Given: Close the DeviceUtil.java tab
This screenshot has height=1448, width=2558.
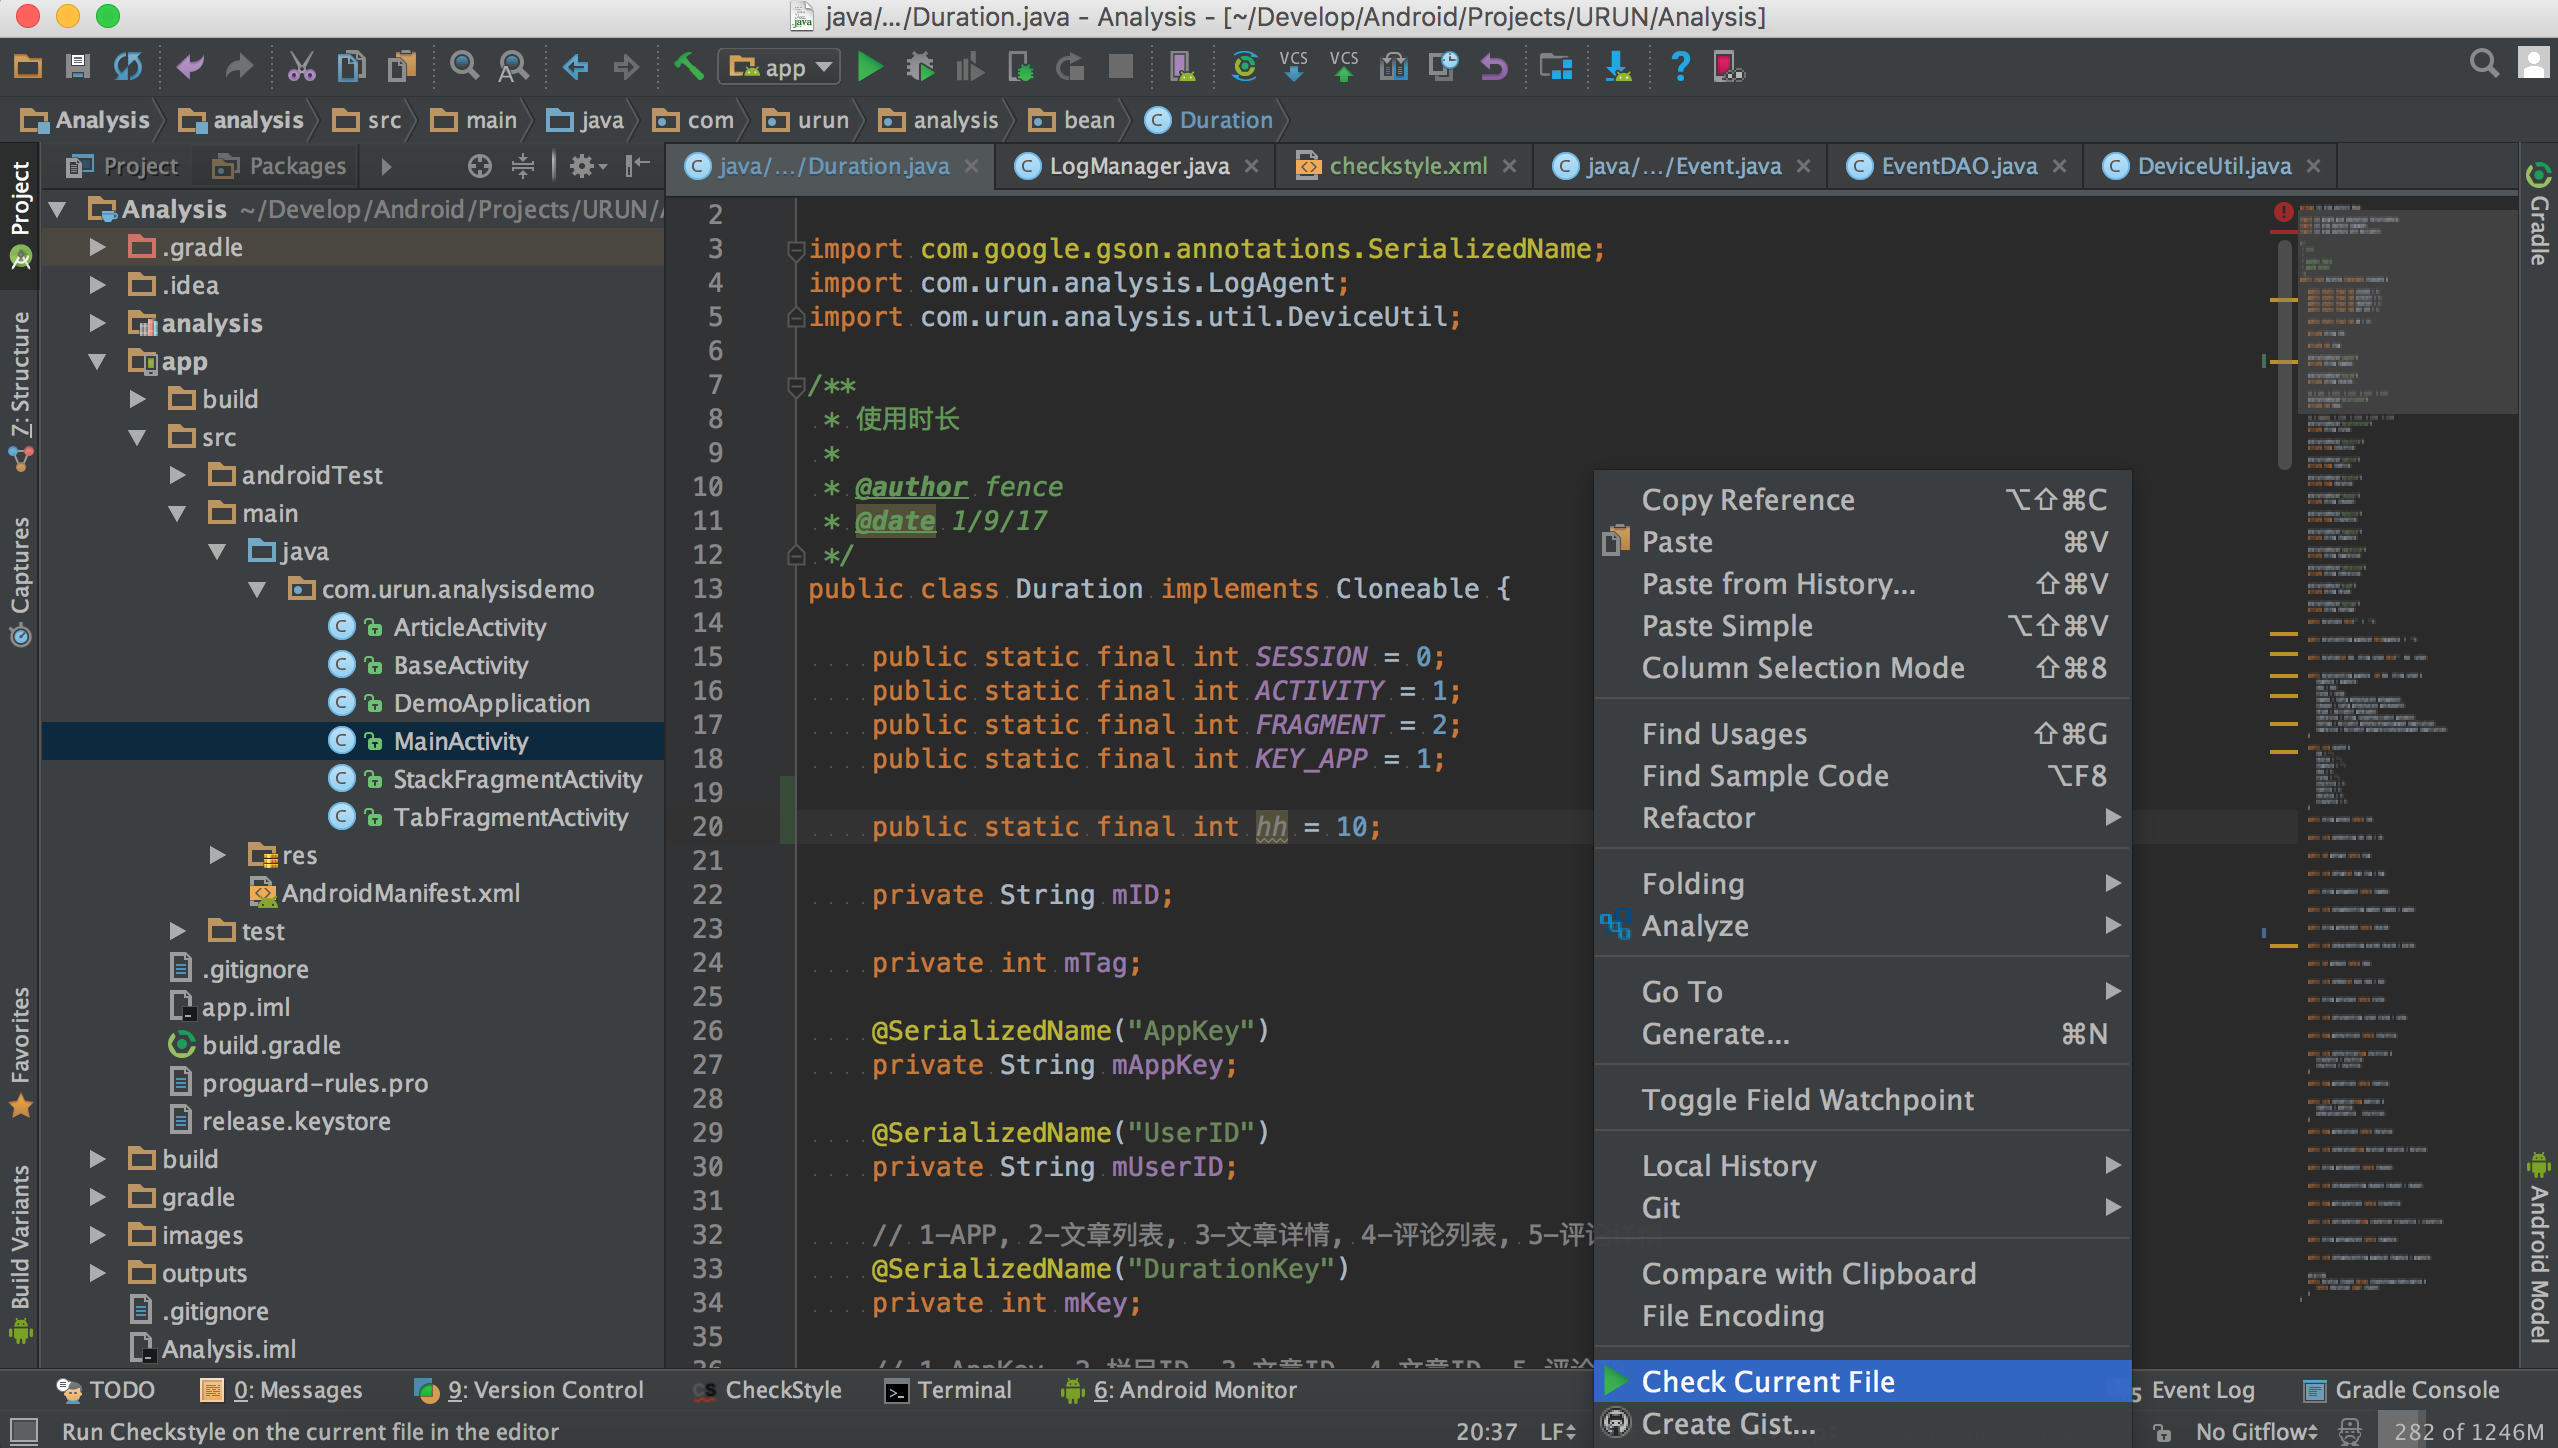Looking at the screenshot, I should [2313, 166].
